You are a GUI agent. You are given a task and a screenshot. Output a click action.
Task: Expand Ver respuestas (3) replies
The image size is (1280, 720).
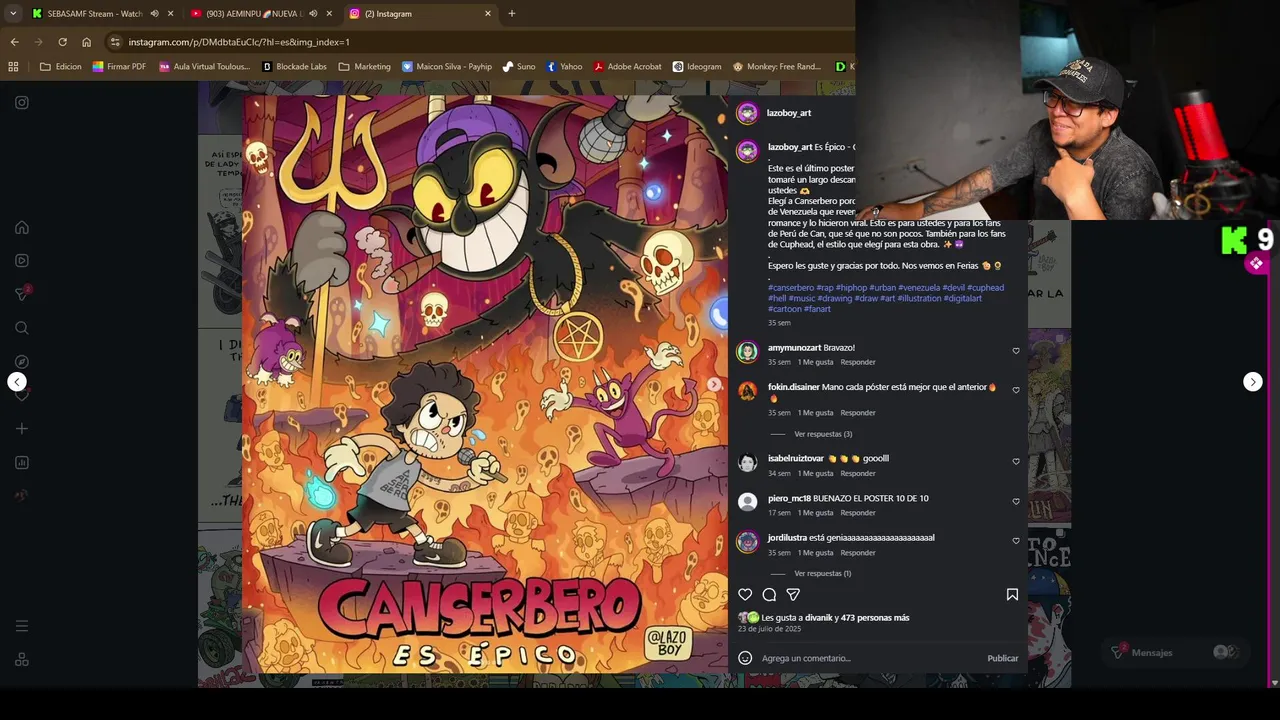(x=823, y=434)
